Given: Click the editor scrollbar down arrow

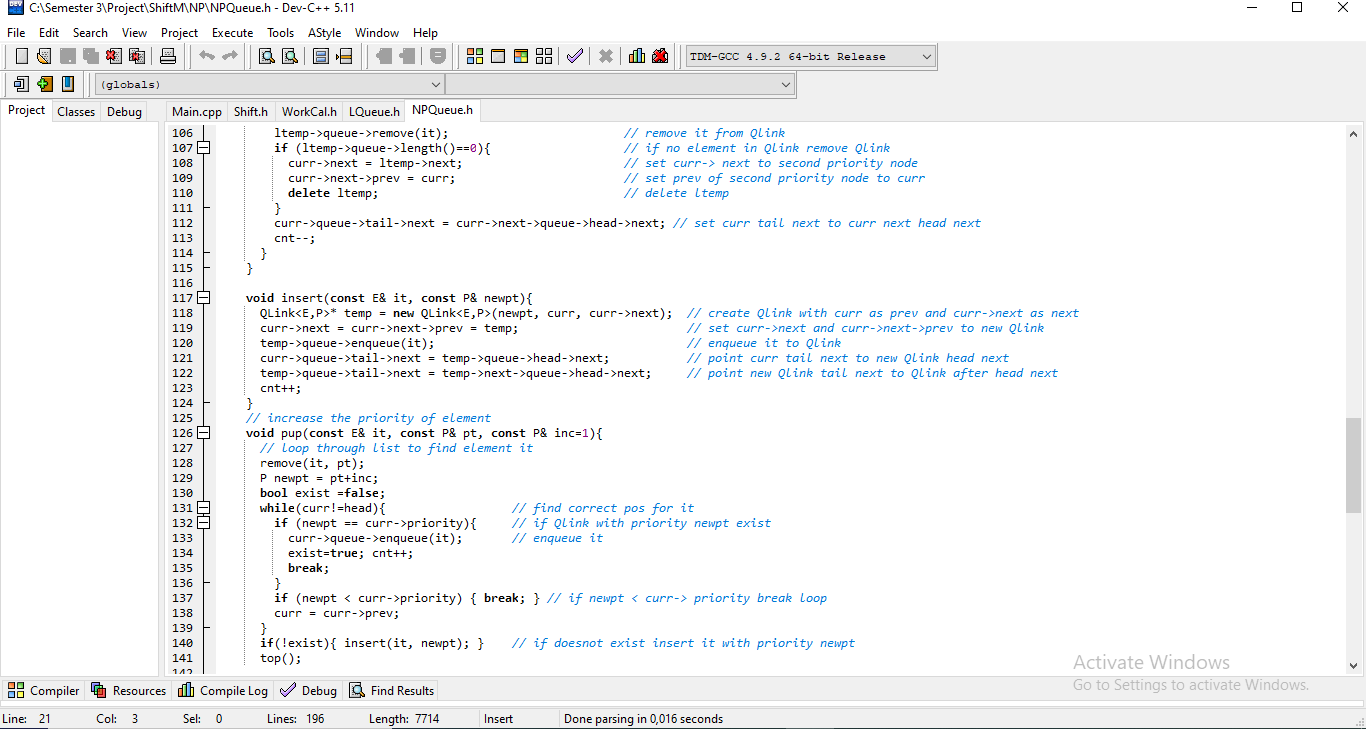Looking at the screenshot, I should (x=1353, y=664).
